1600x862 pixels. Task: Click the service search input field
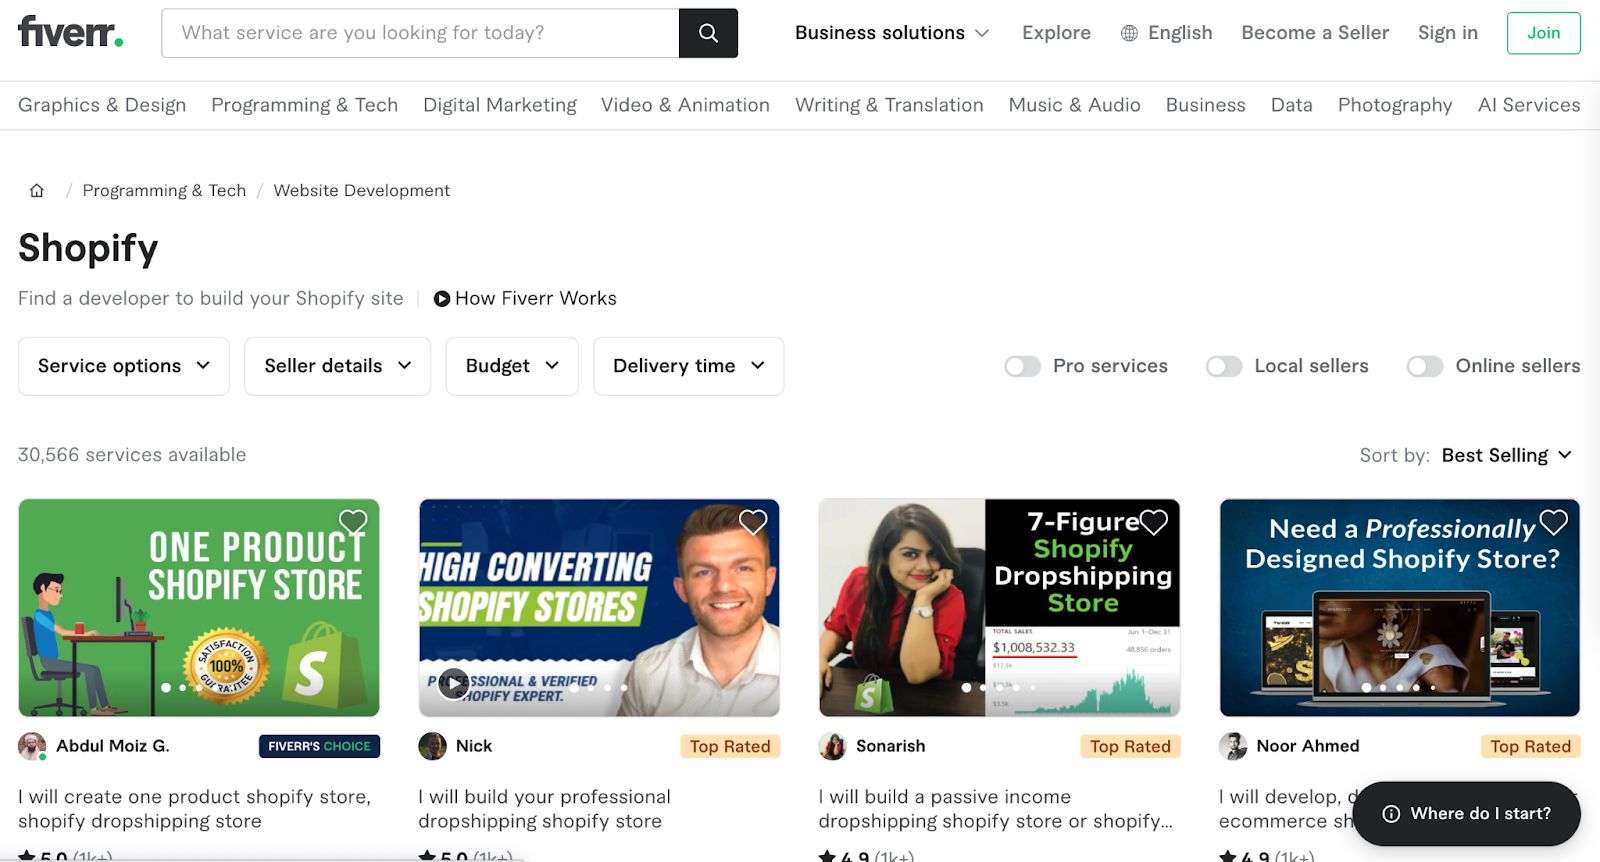pos(420,33)
